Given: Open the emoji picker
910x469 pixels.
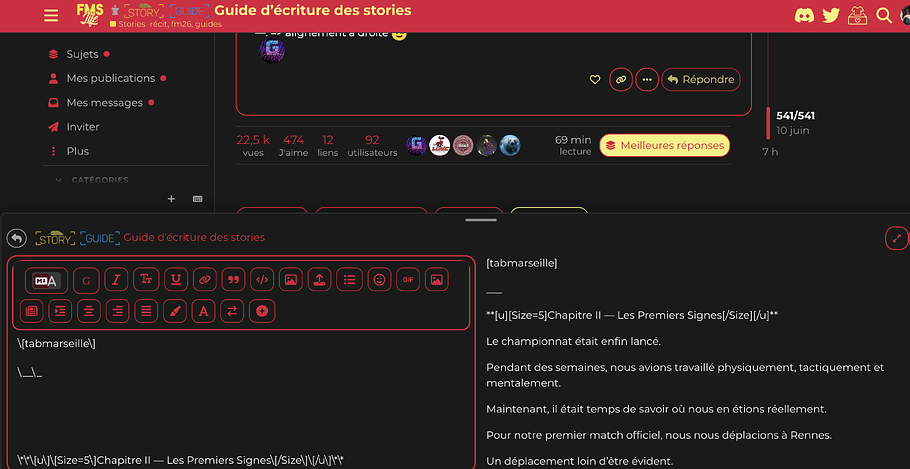Looking at the screenshot, I should pos(379,280).
